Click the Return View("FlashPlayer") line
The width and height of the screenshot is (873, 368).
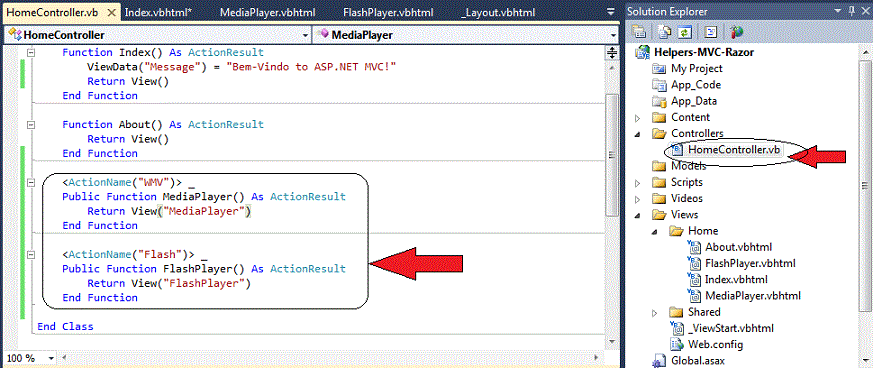[169, 283]
